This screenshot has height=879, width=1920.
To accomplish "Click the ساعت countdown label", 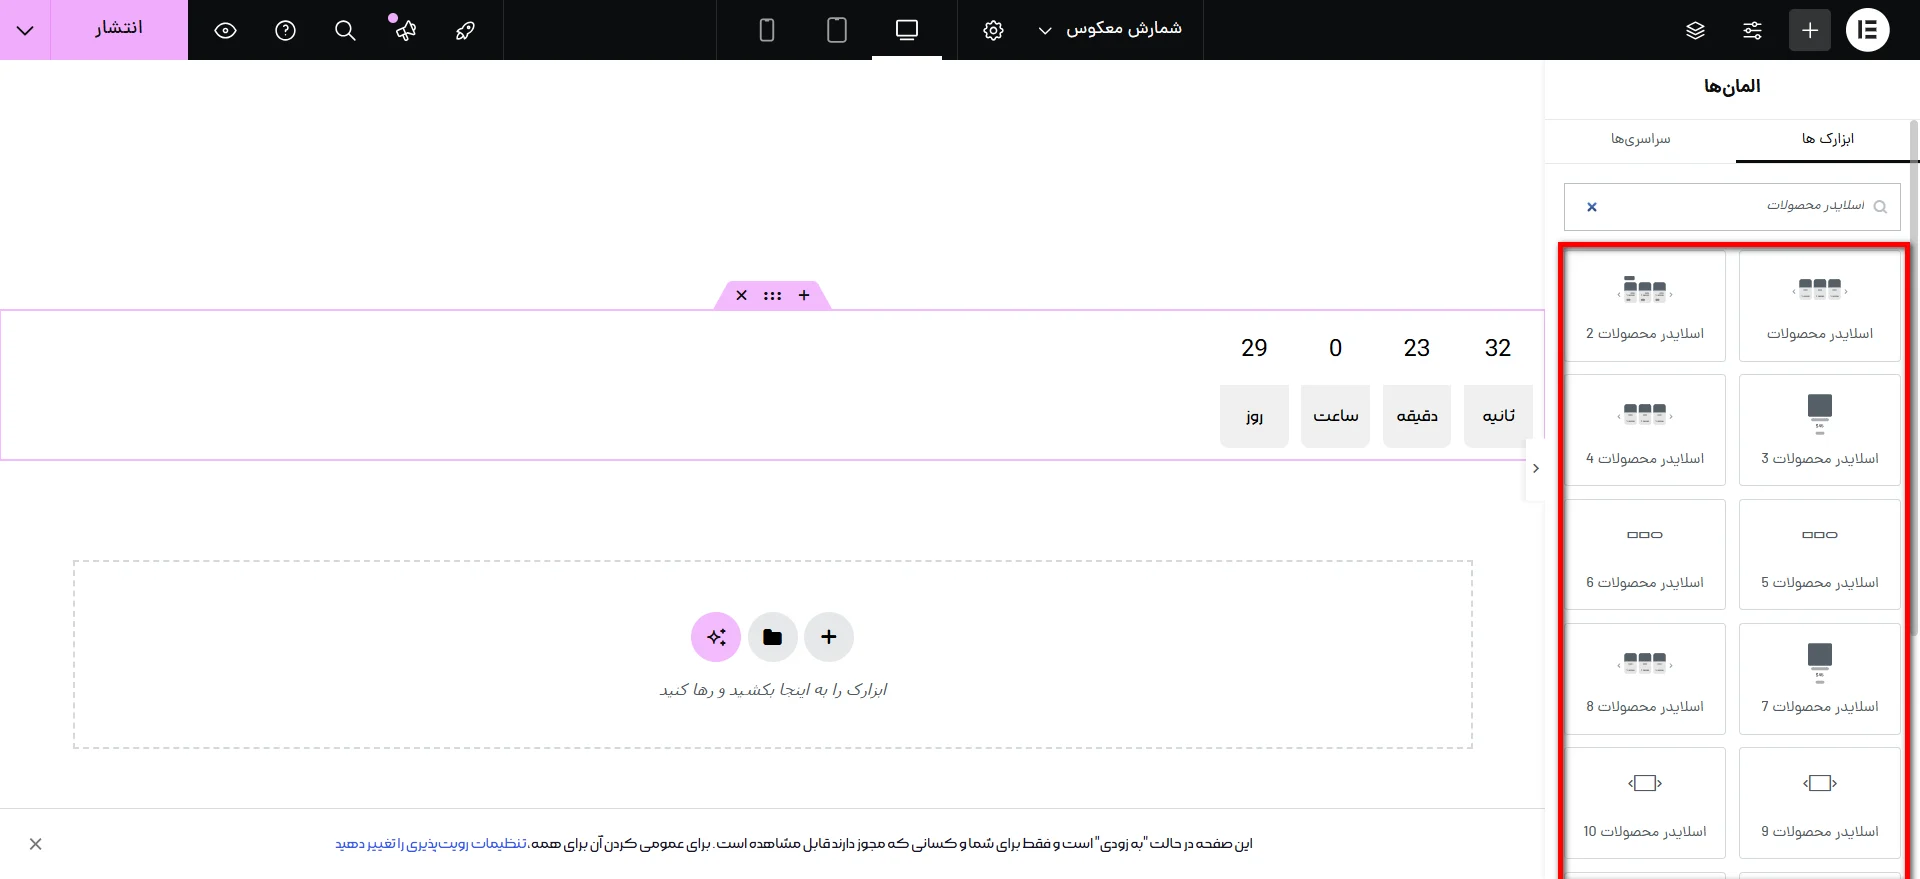I will [x=1336, y=416].
